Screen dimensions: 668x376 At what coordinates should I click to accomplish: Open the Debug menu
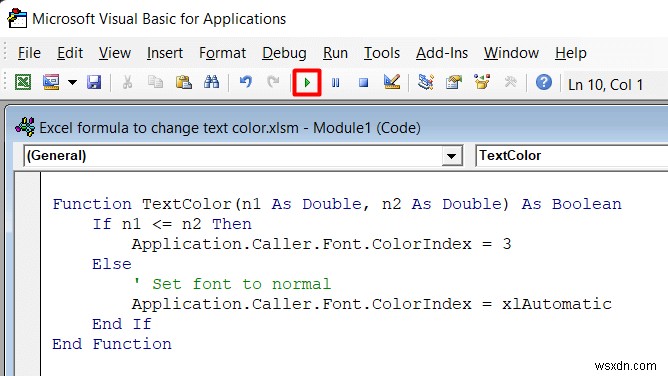point(284,53)
